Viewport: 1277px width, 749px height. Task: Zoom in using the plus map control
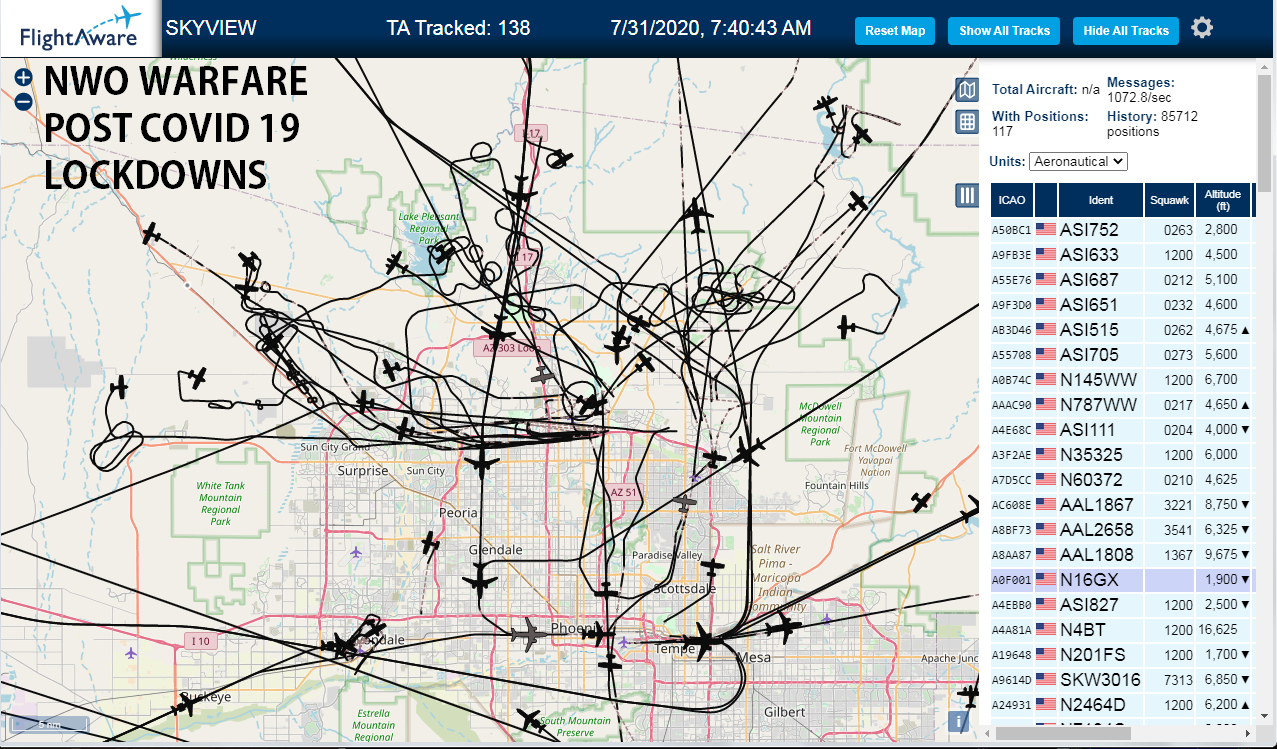pos(24,77)
